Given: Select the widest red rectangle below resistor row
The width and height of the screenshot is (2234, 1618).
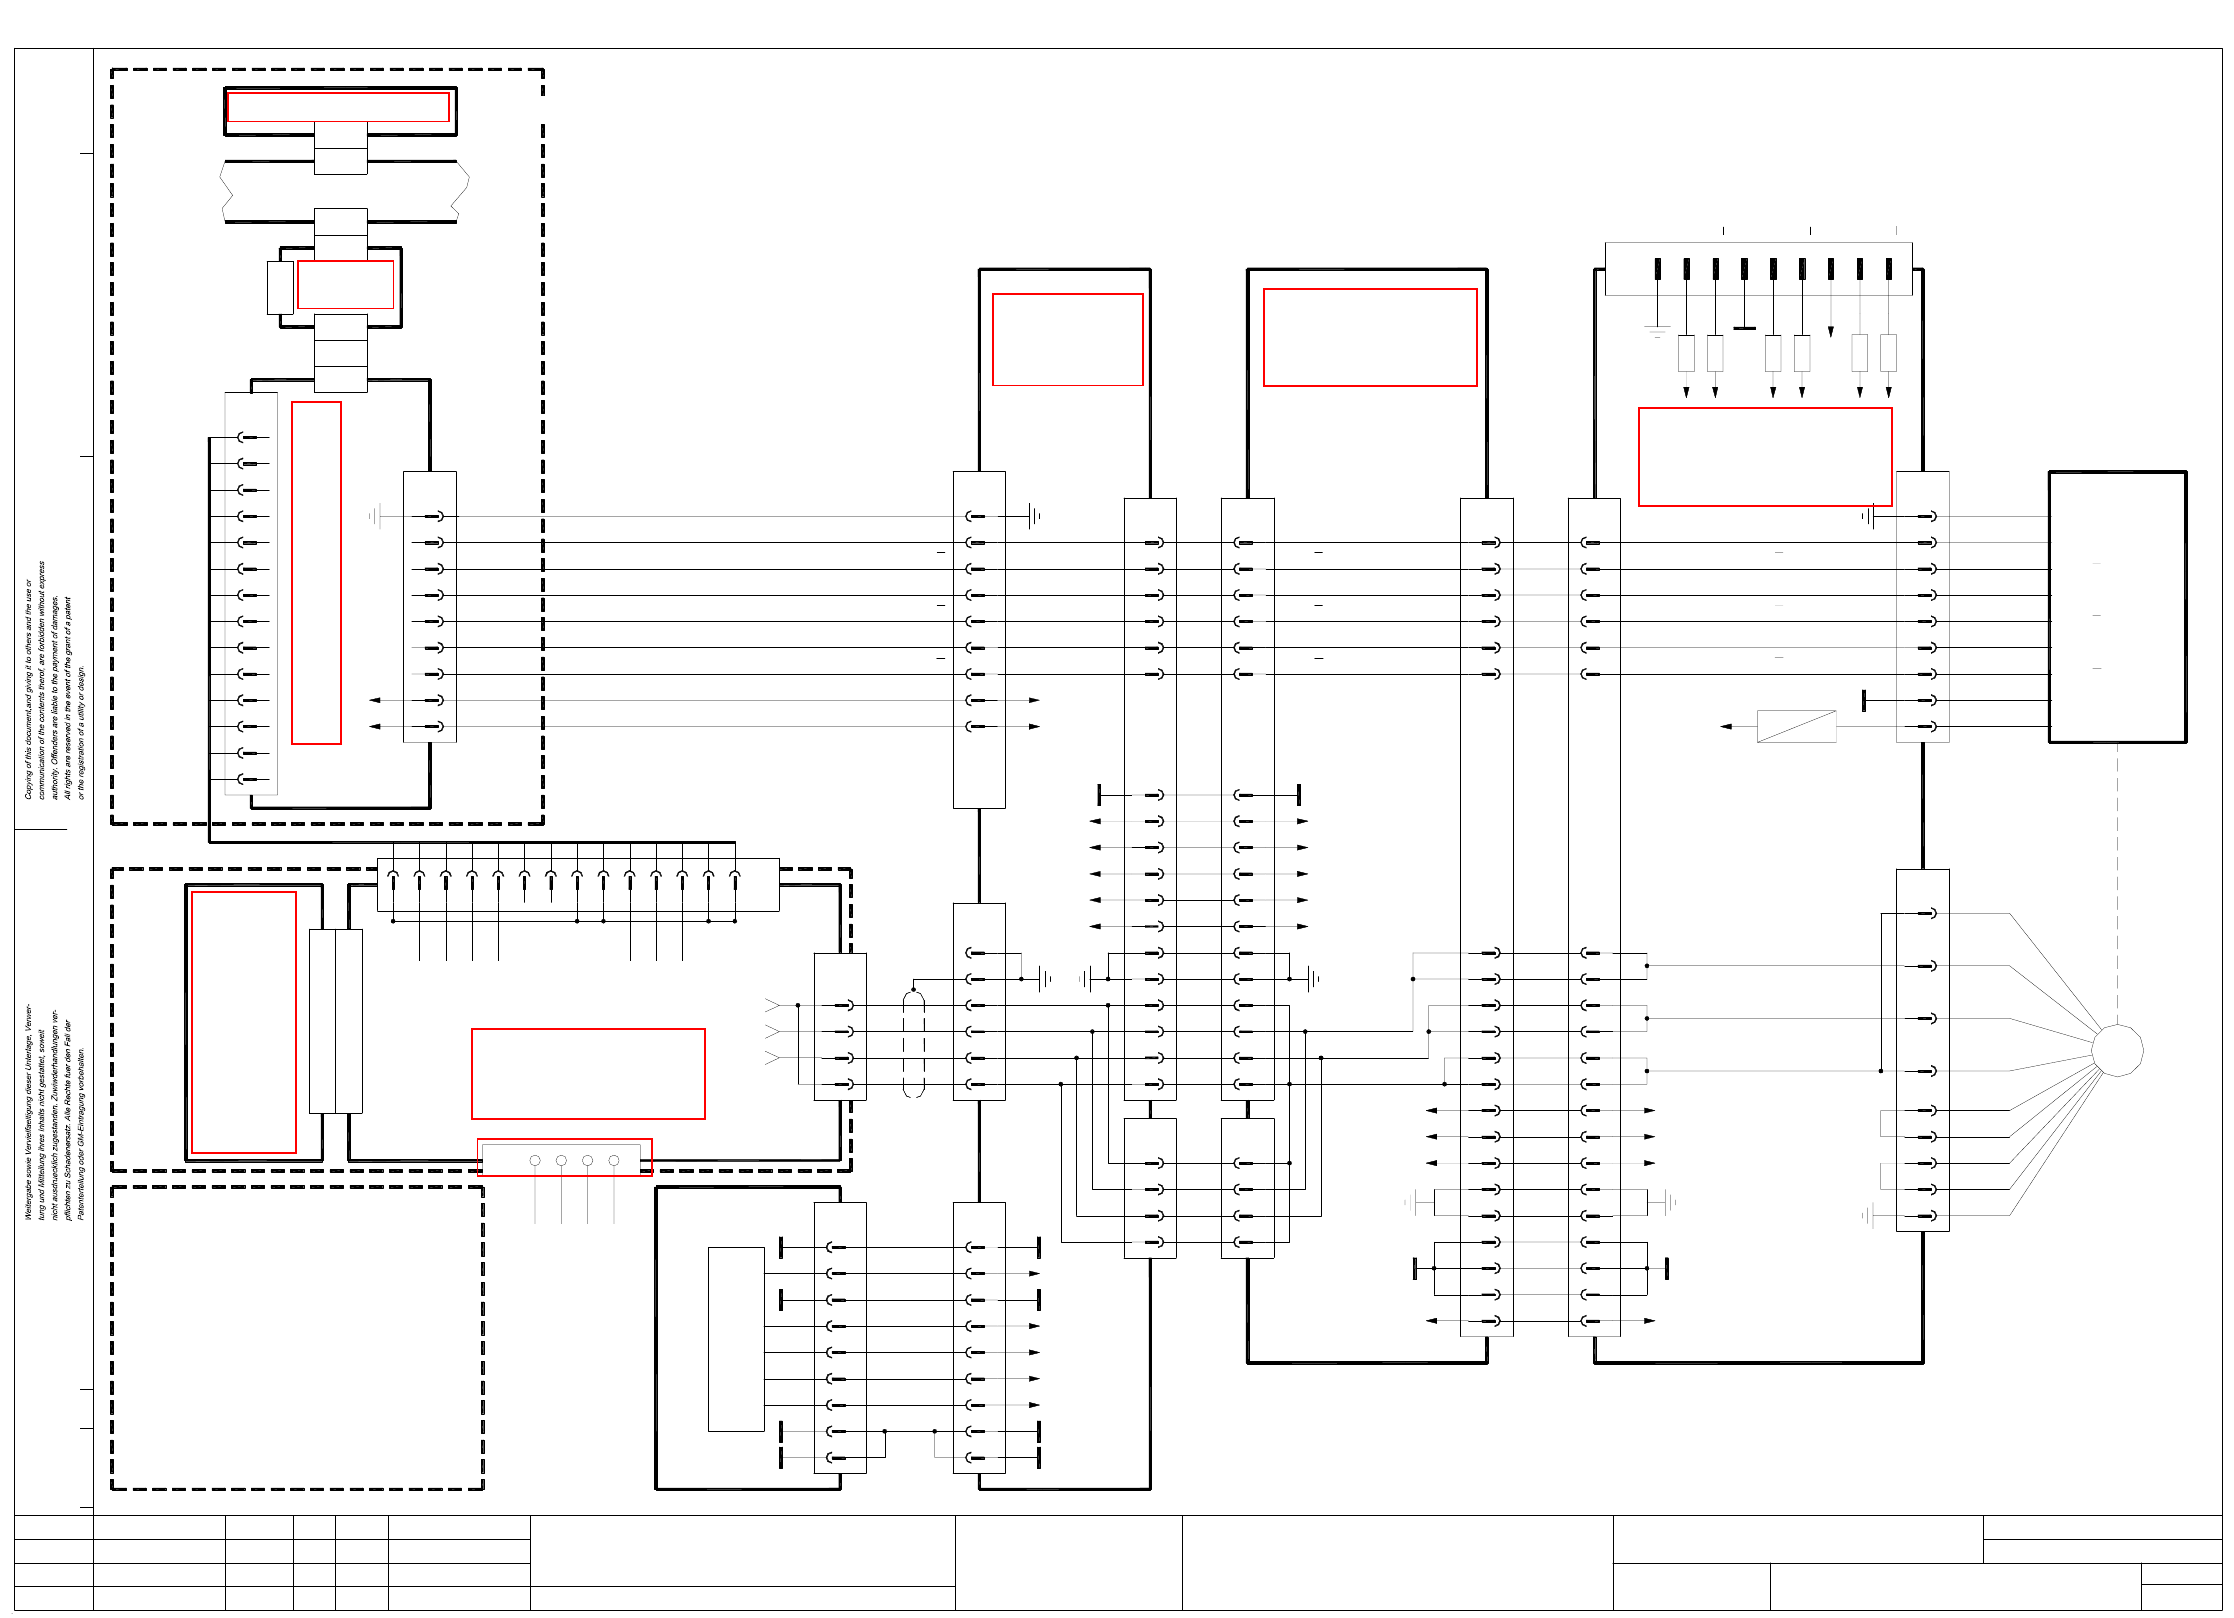Looking at the screenshot, I should (1764, 457).
